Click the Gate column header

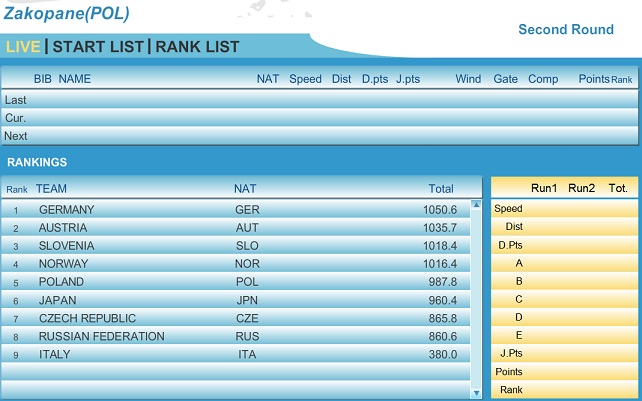505,79
